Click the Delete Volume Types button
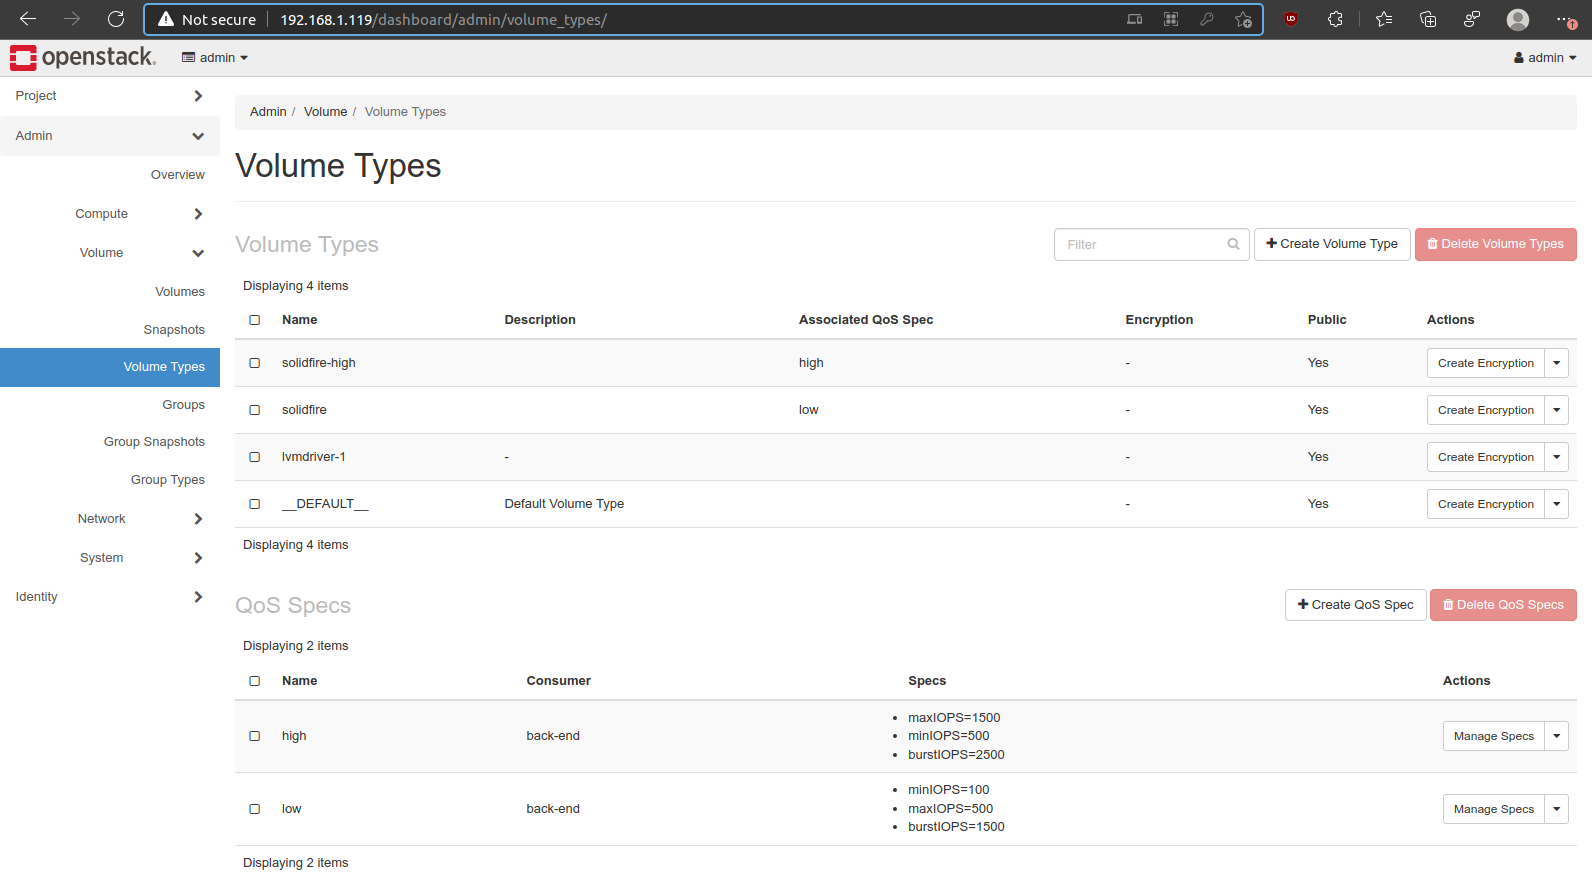This screenshot has height=894, width=1592. [x=1496, y=244]
